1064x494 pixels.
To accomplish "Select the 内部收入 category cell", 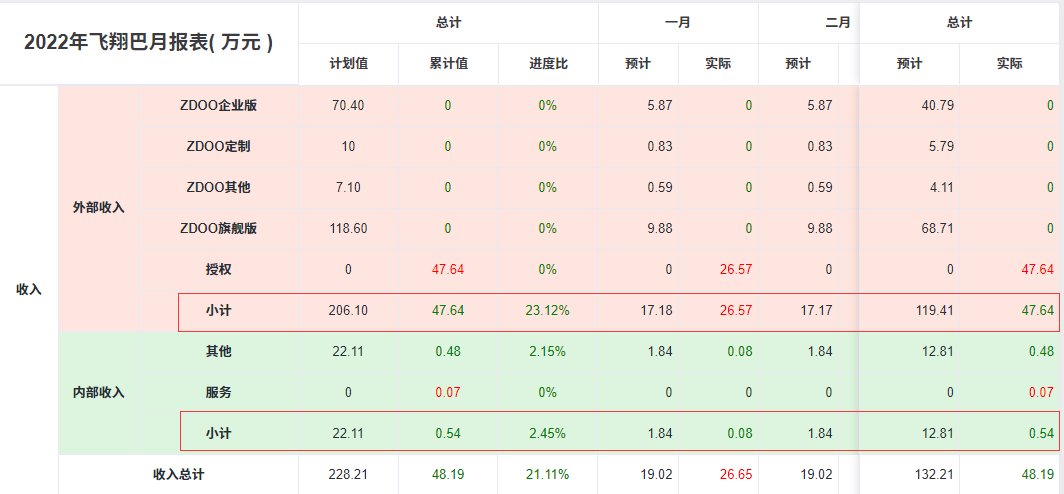I will (98, 393).
